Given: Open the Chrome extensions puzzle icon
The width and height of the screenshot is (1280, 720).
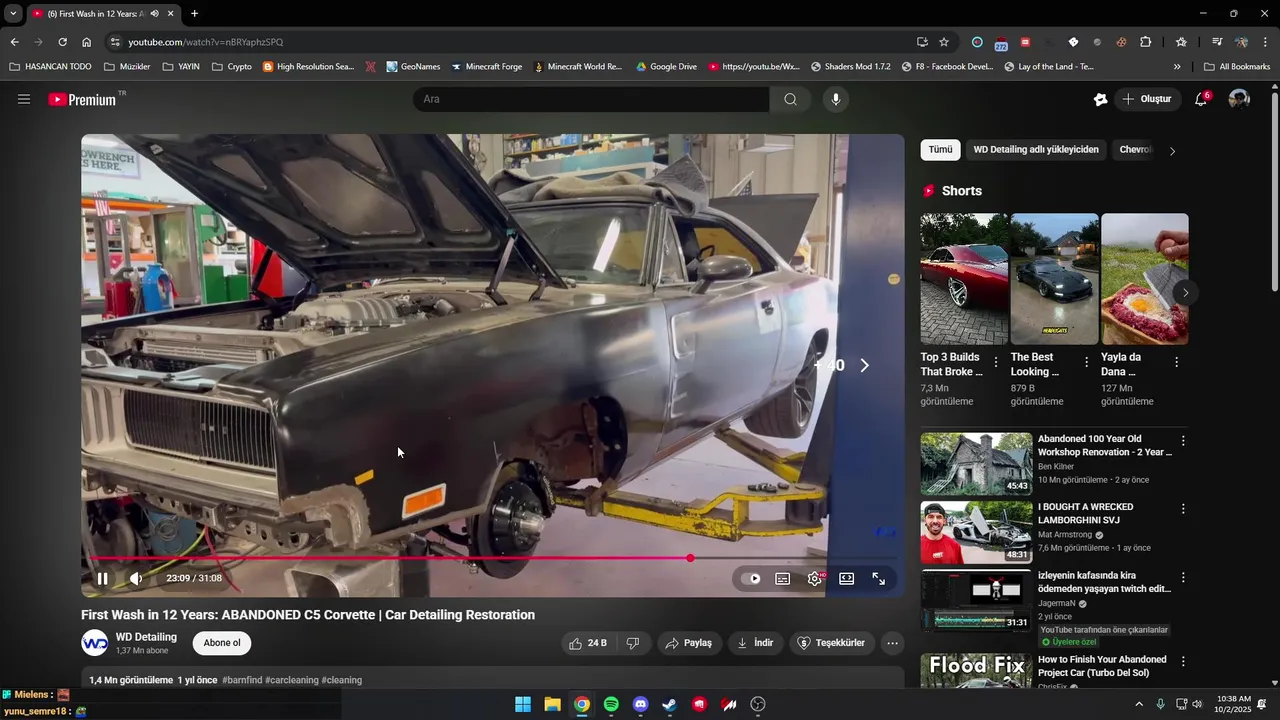Looking at the screenshot, I should tap(1146, 42).
